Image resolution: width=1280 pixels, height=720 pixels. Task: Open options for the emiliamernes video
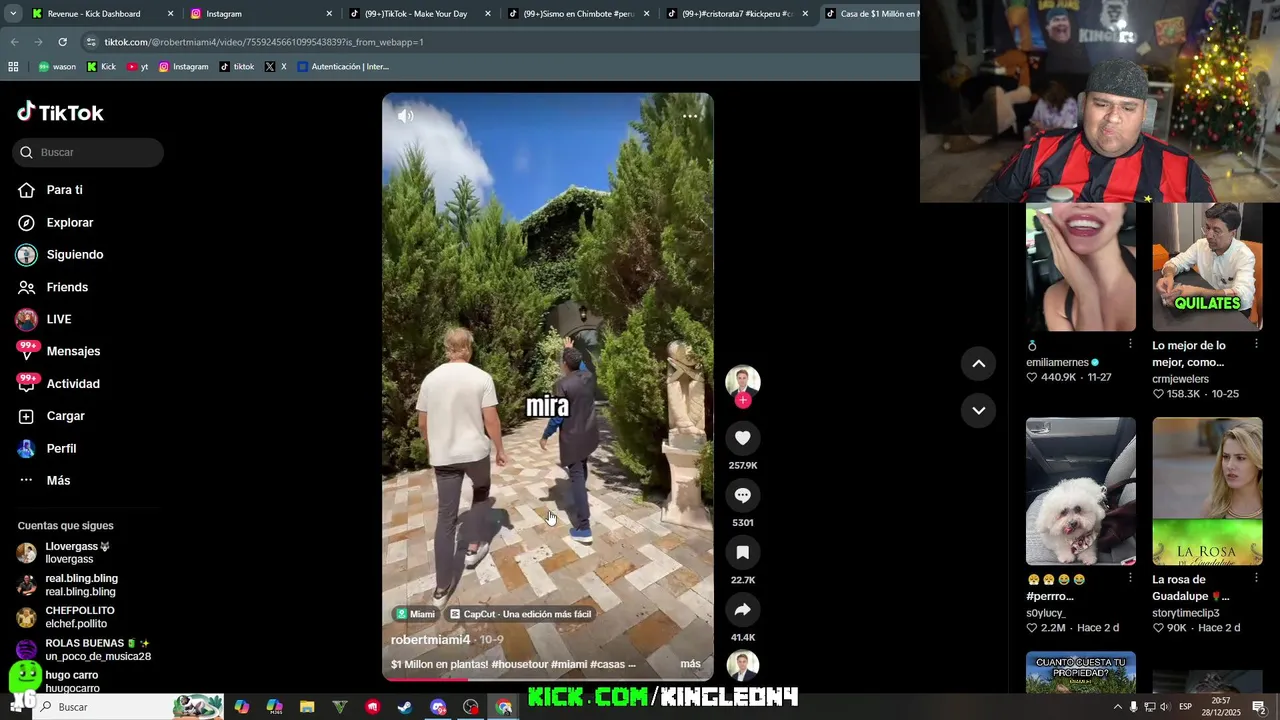coord(1130,344)
